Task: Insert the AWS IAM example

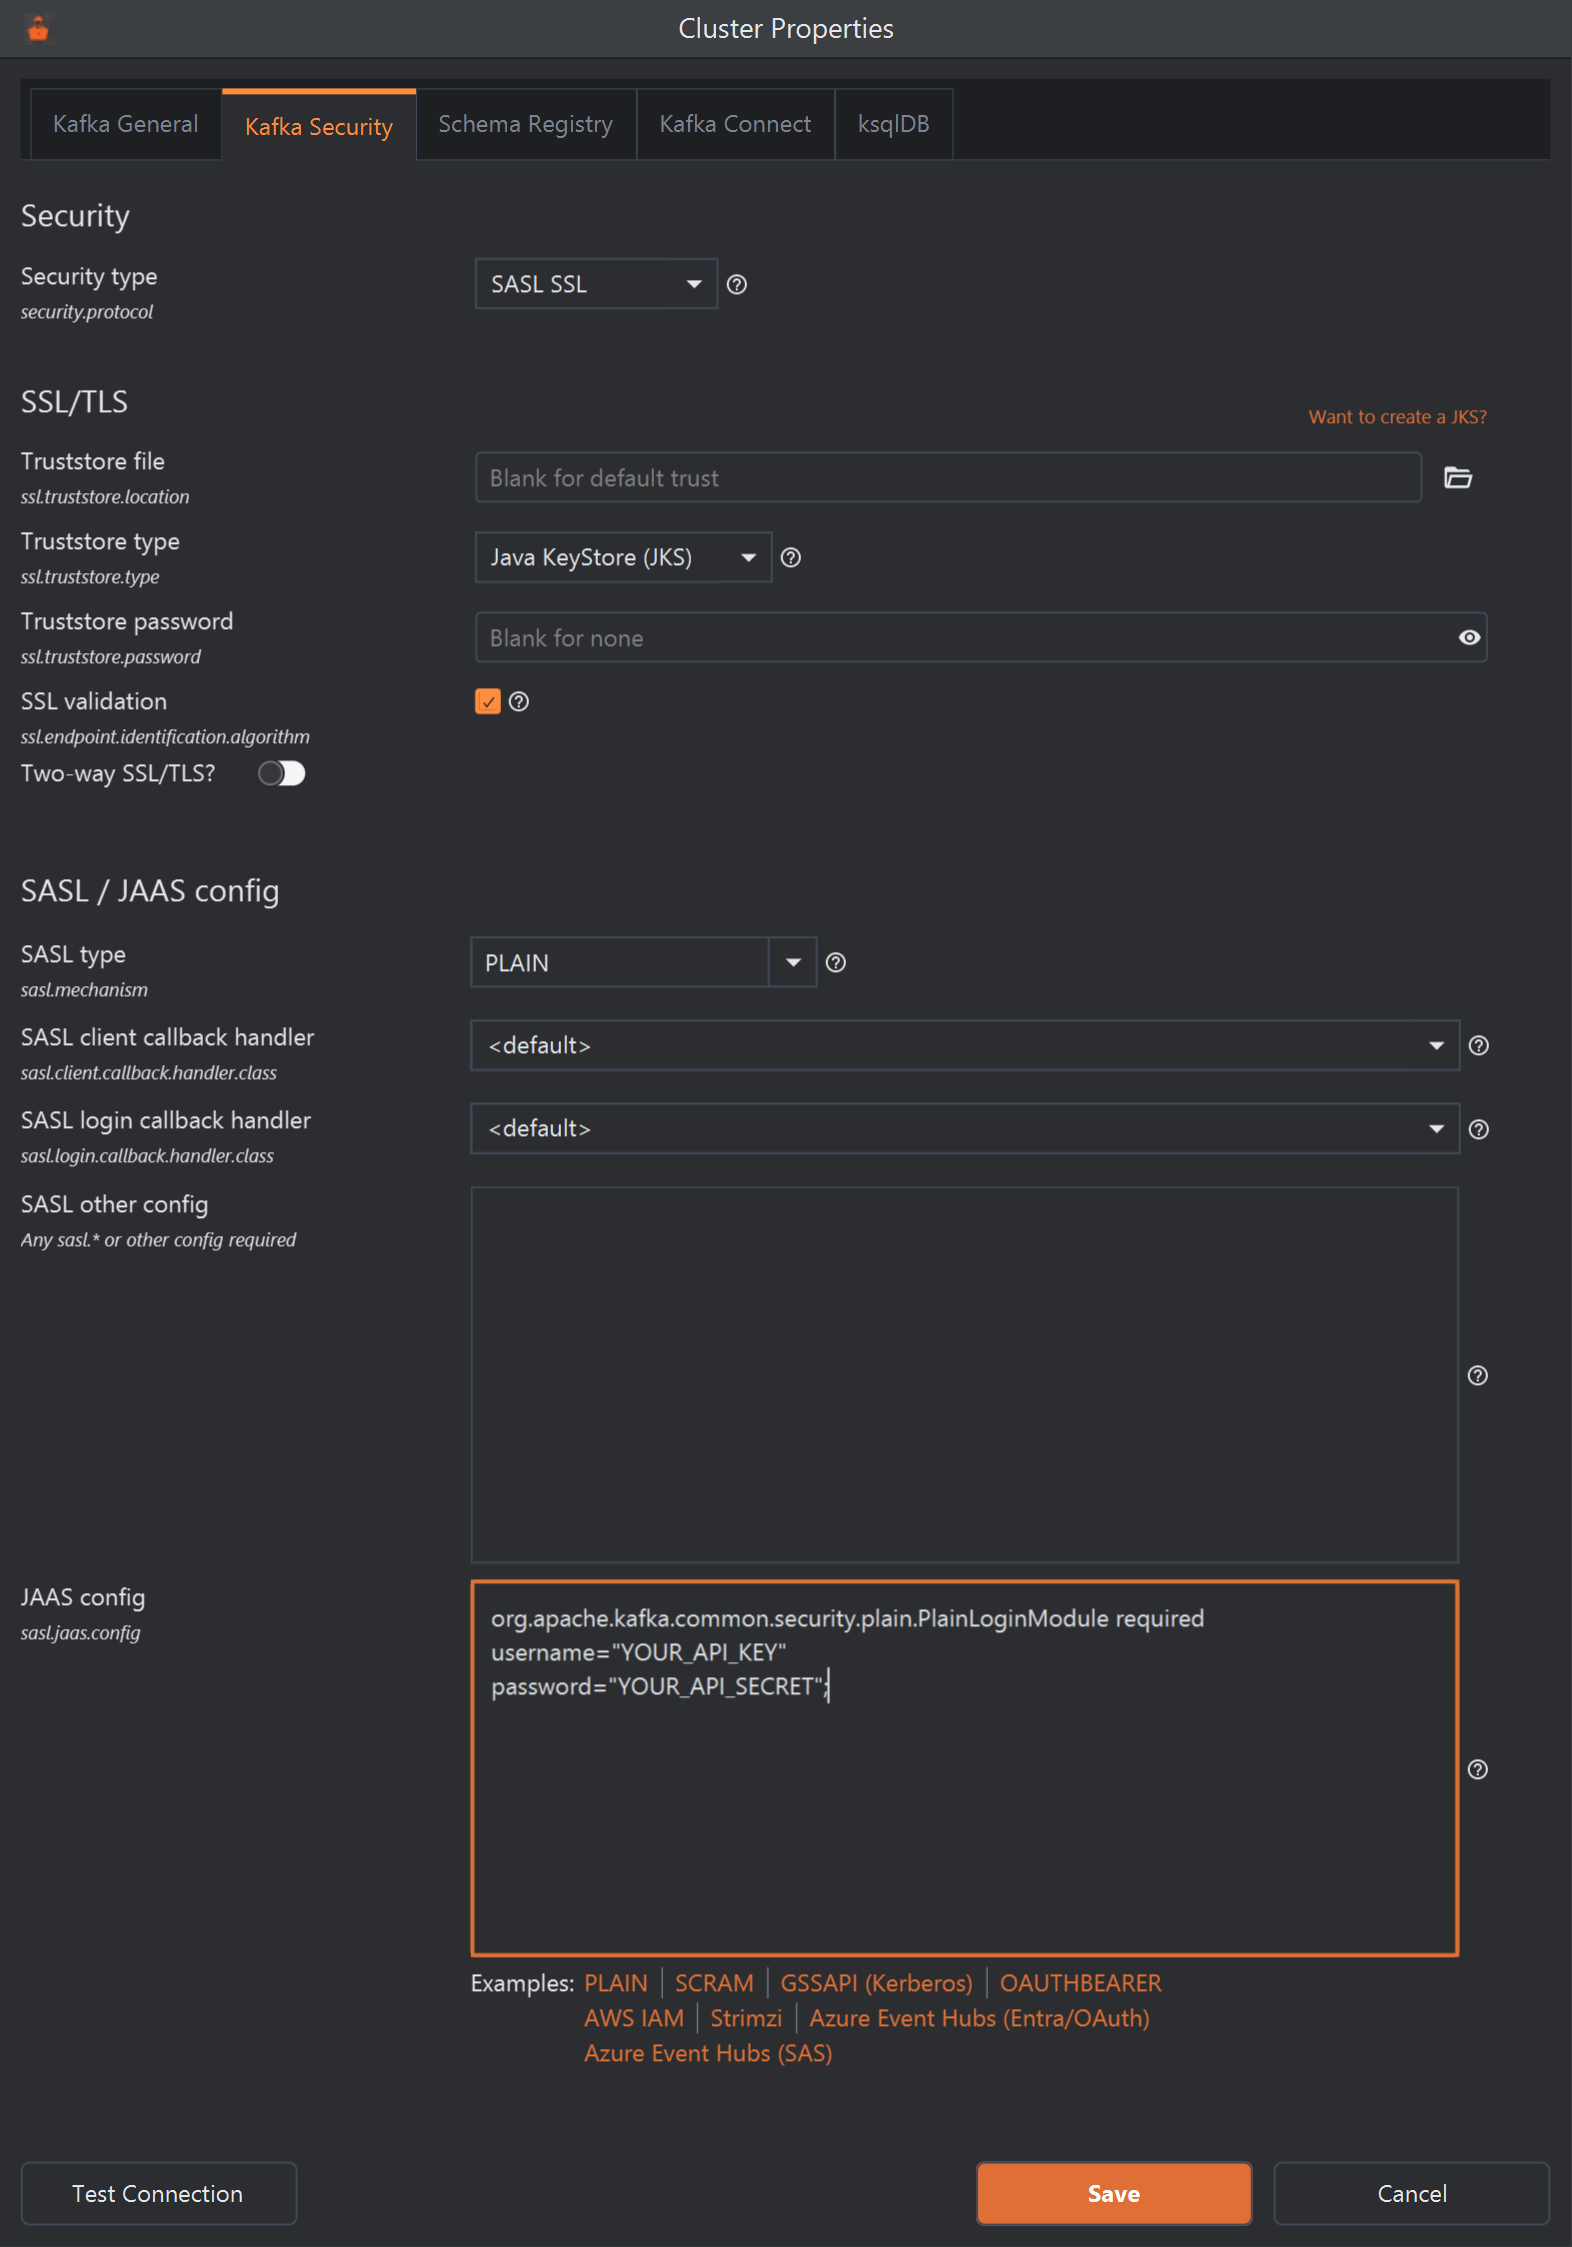Action: [x=634, y=2018]
